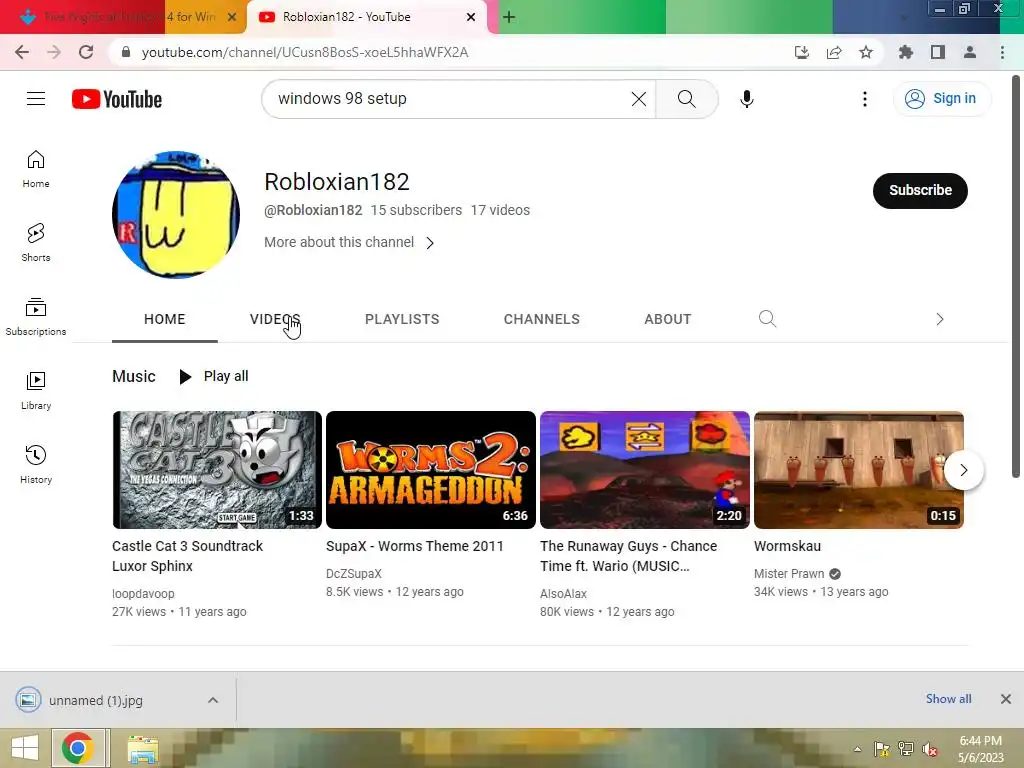Open Chrome extensions puzzle icon
This screenshot has height=768, width=1024.
tap(905, 52)
